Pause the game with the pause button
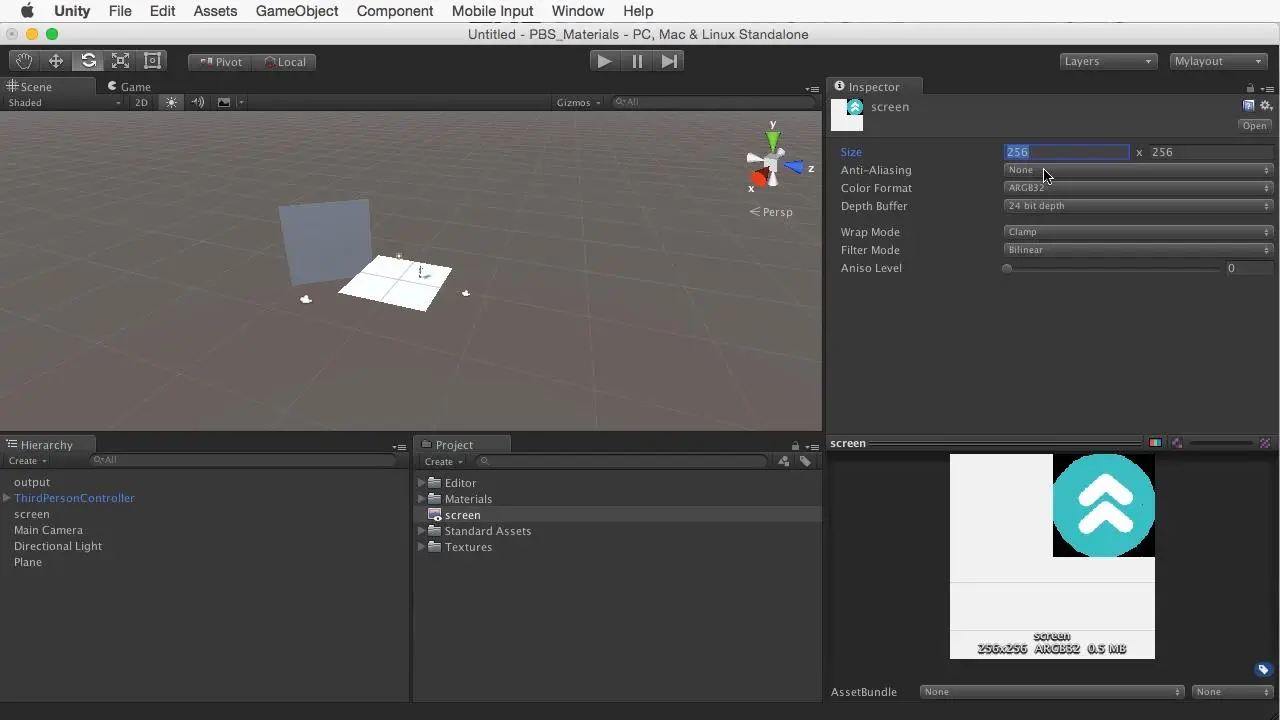This screenshot has height=720, width=1280. pos(636,61)
